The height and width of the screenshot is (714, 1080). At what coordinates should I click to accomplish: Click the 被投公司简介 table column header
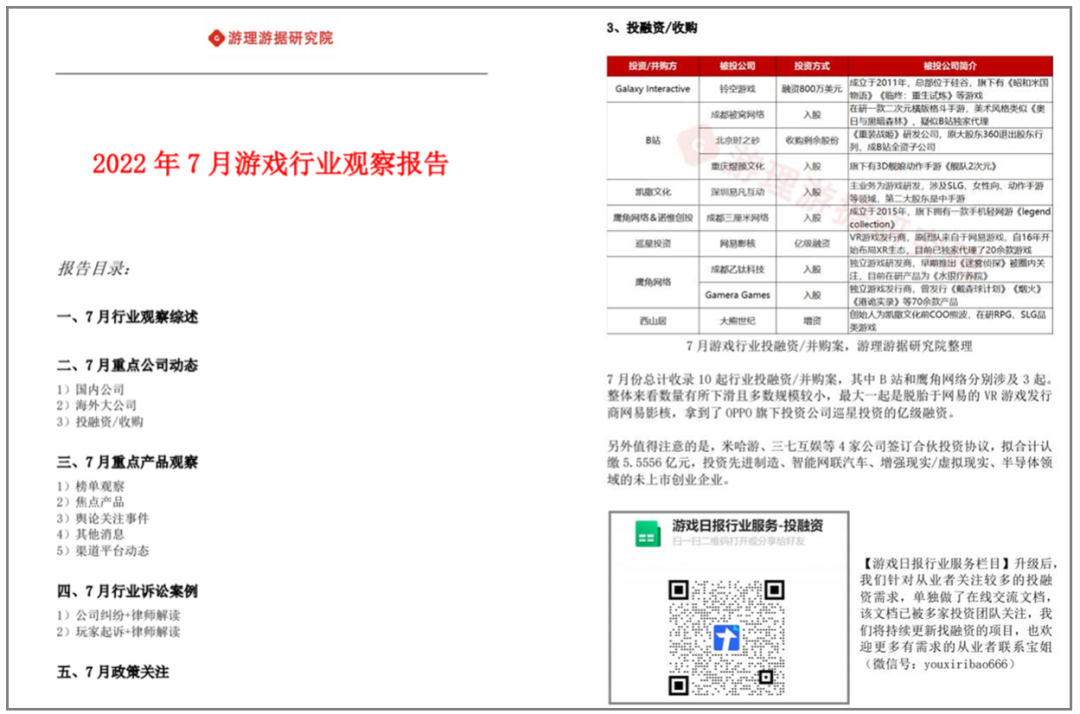click(949, 66)
